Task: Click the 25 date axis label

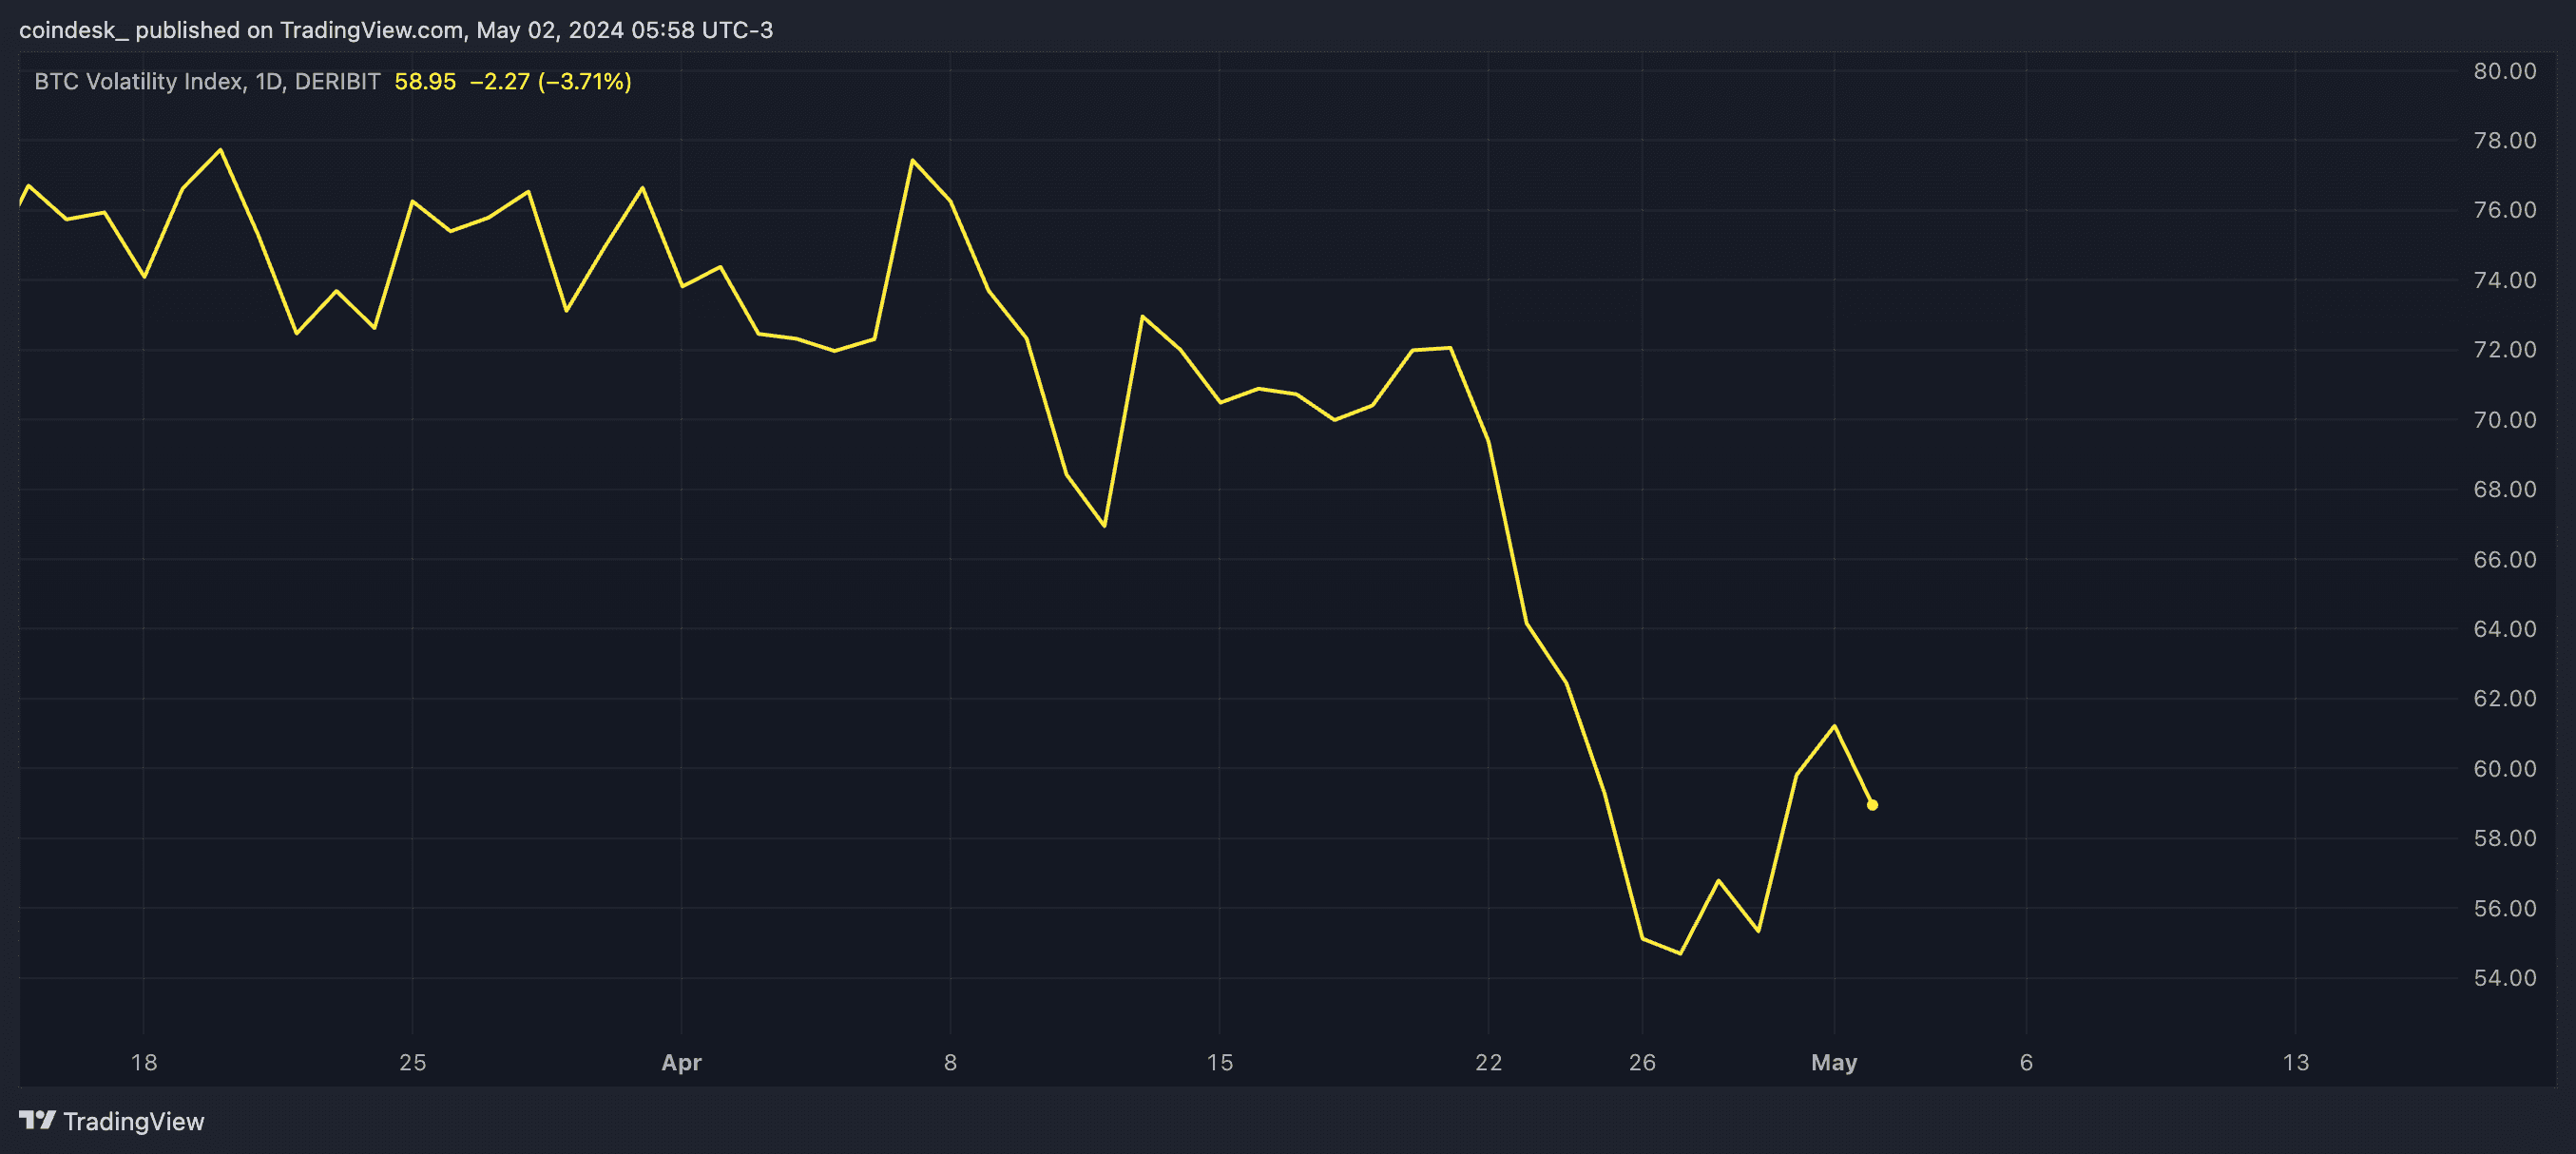Action: (x=413, y=1062)
